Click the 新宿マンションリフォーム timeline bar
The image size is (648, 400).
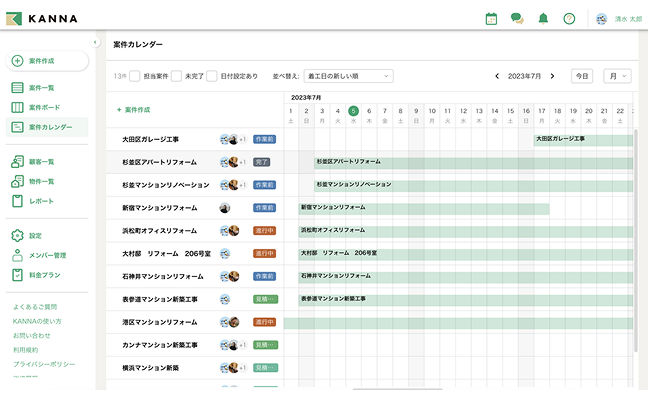(x=424, y=209)
